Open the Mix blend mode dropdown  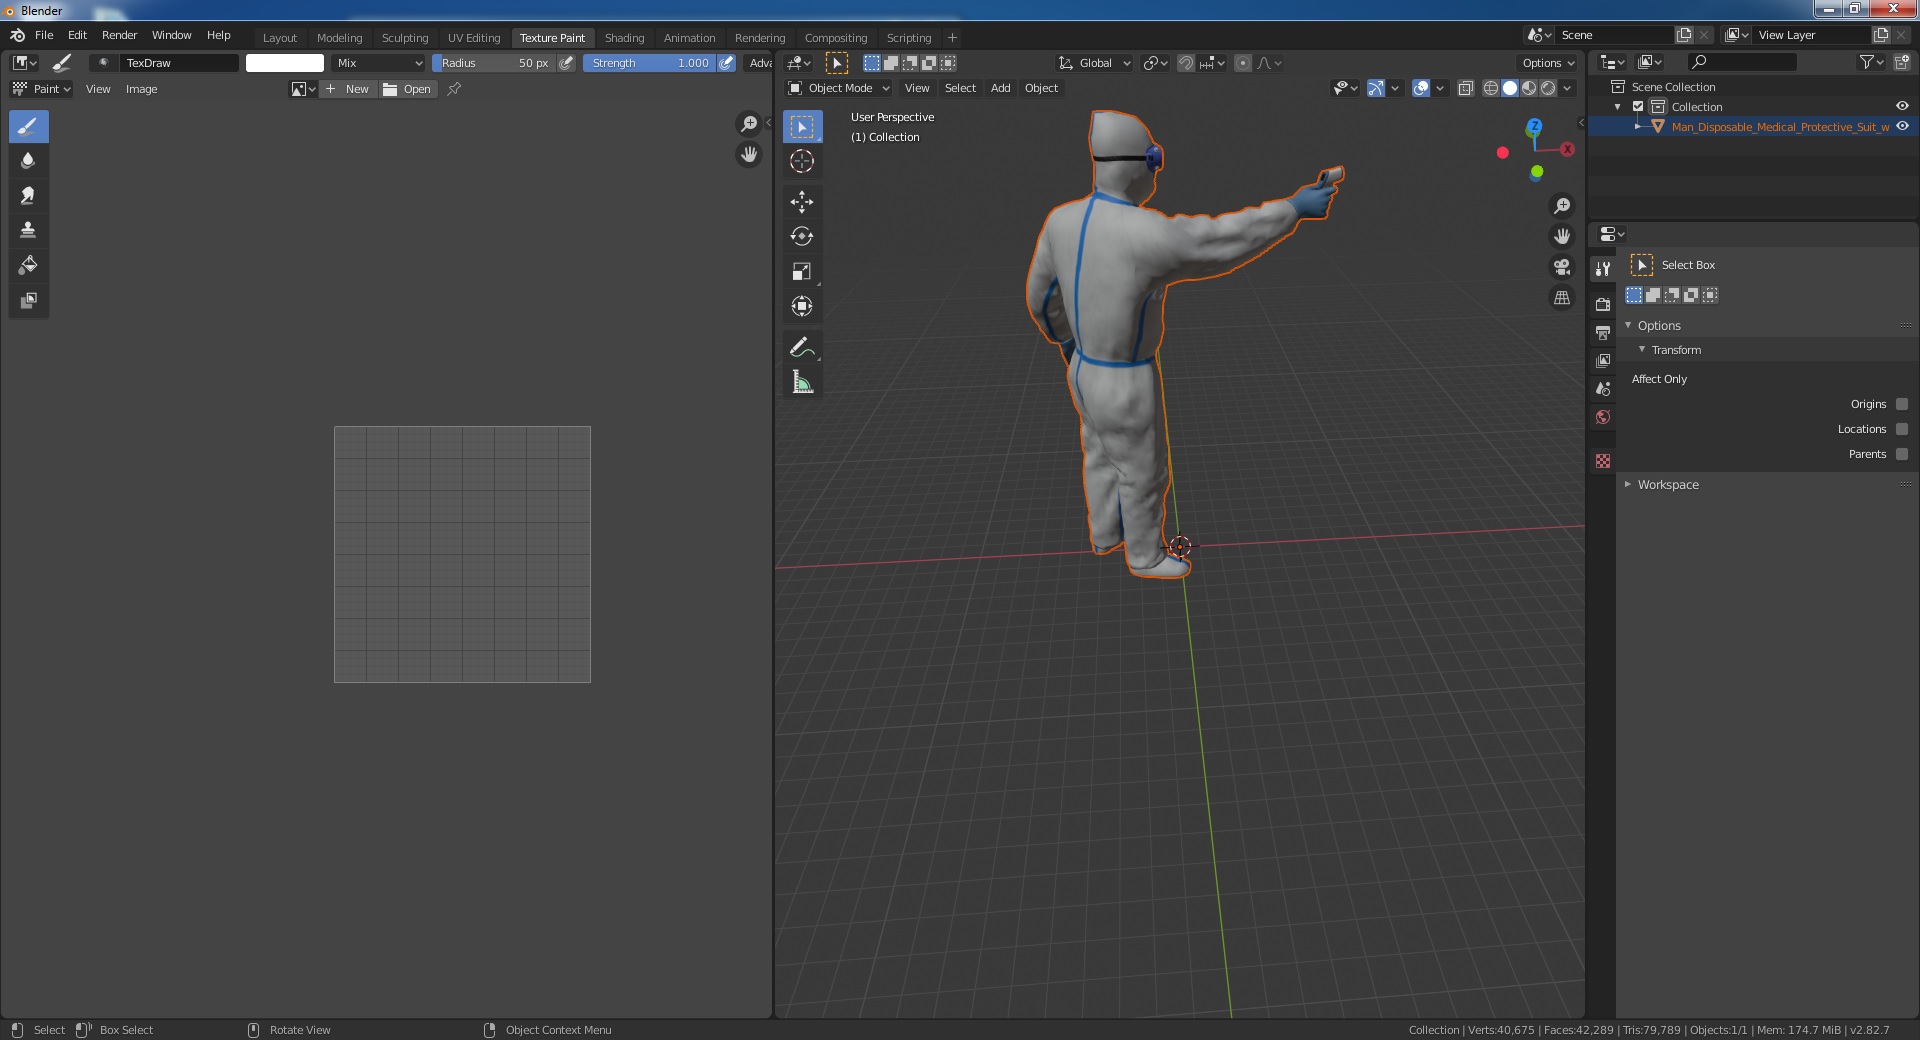(380, 63)
